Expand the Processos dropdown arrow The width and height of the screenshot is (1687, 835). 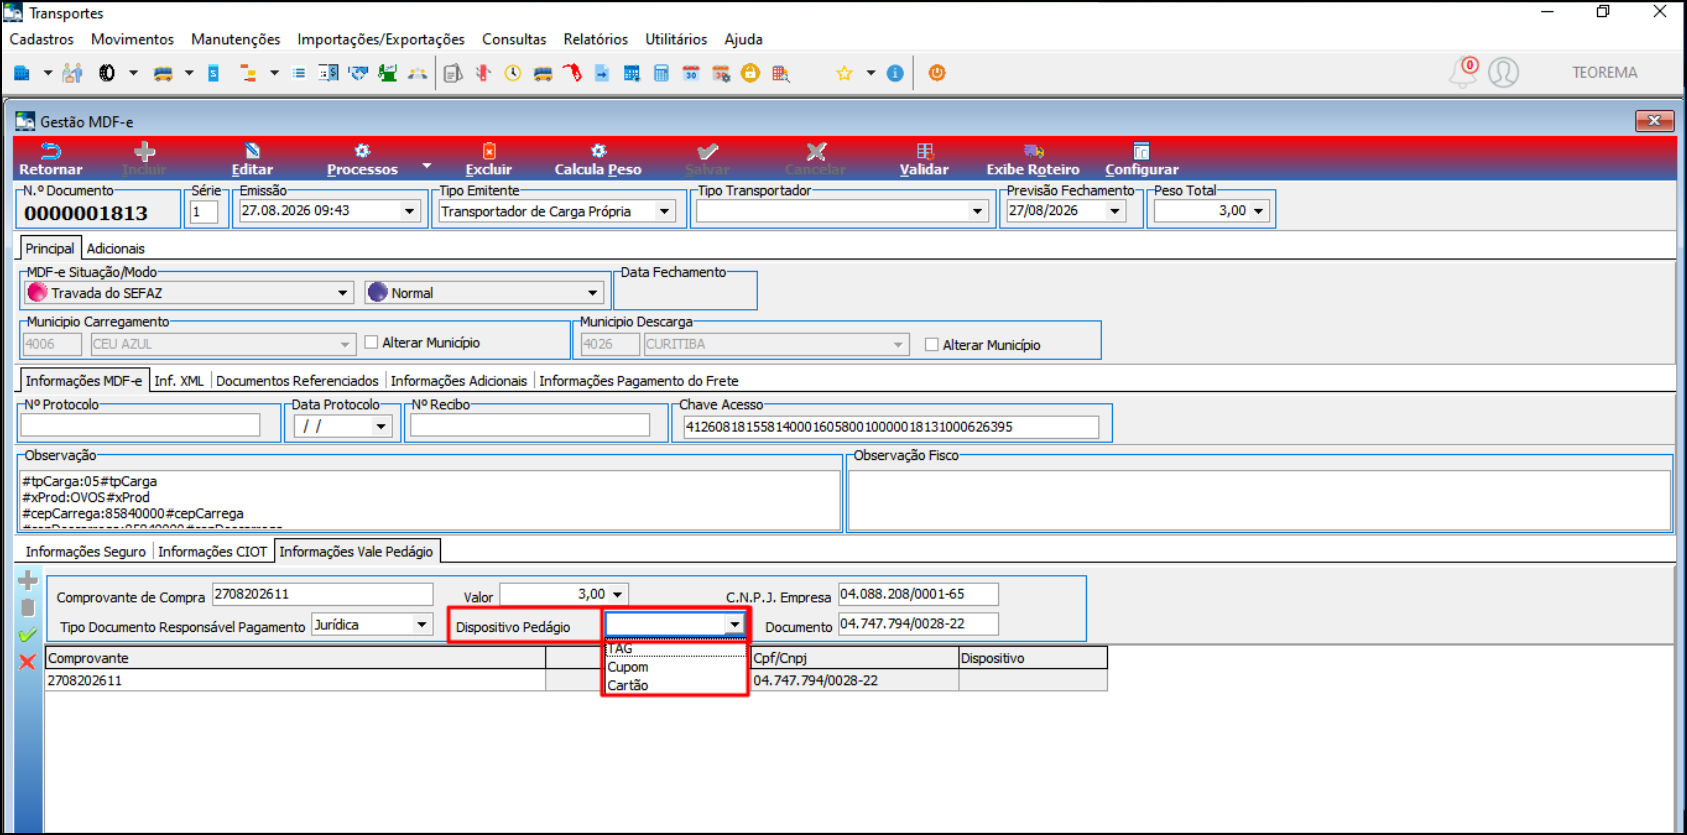[x=427, y=165]
